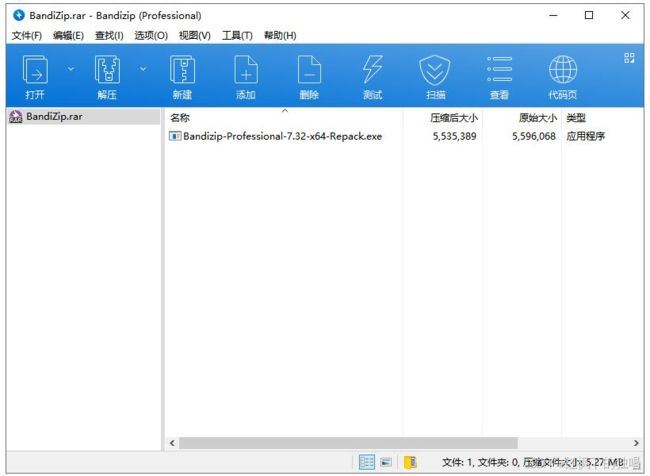The width and height of the screenshot is (650, 476).
Task: Select the 代码页 globe icon
Action: click(563, 77)
